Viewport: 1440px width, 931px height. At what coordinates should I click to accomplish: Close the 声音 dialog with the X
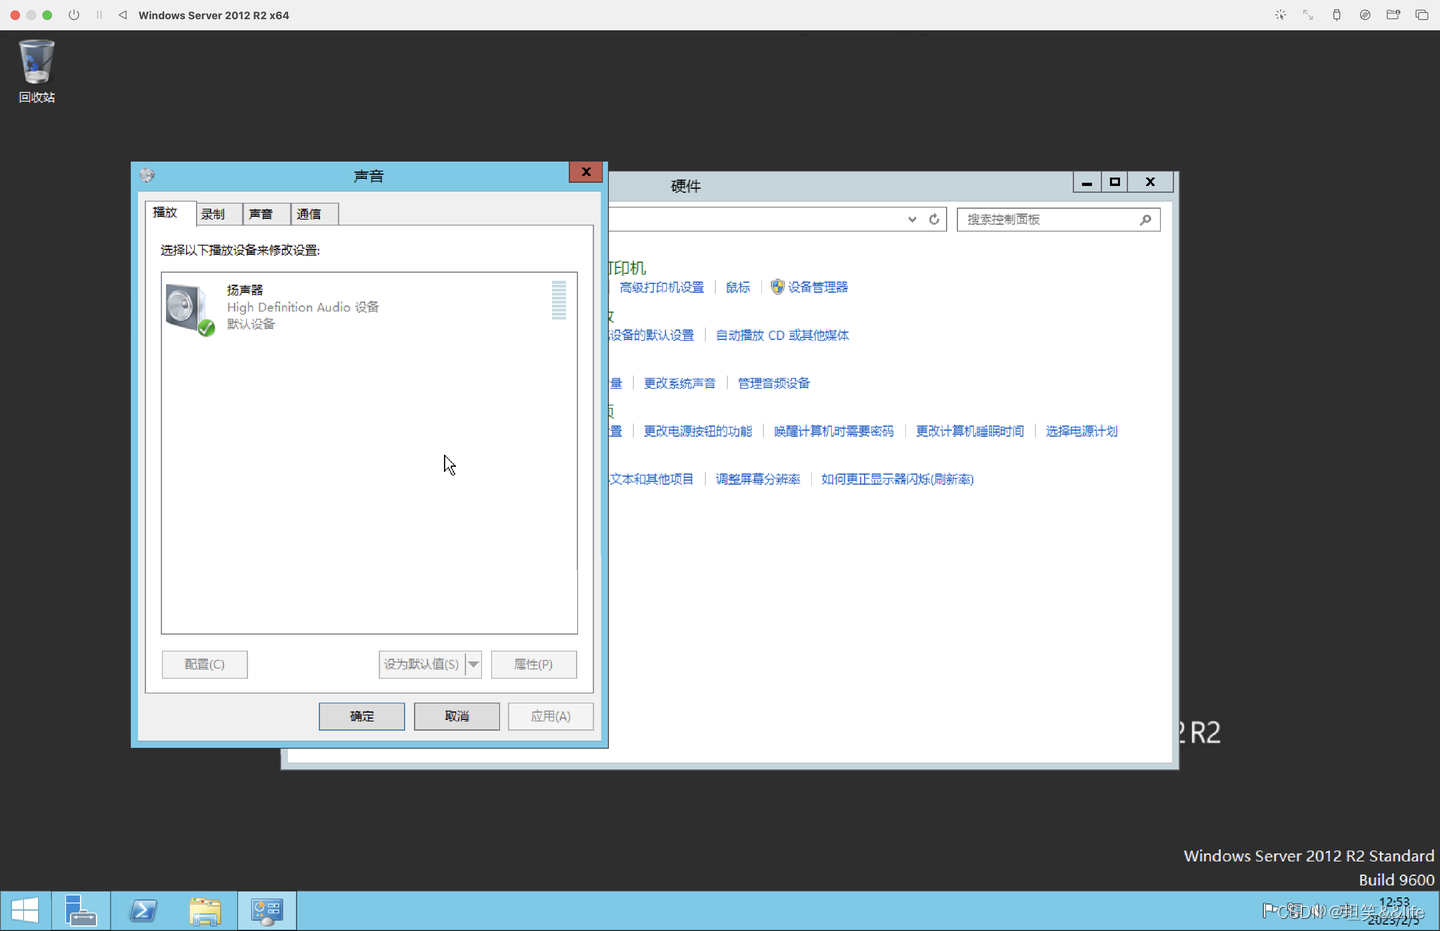[586, 172]
